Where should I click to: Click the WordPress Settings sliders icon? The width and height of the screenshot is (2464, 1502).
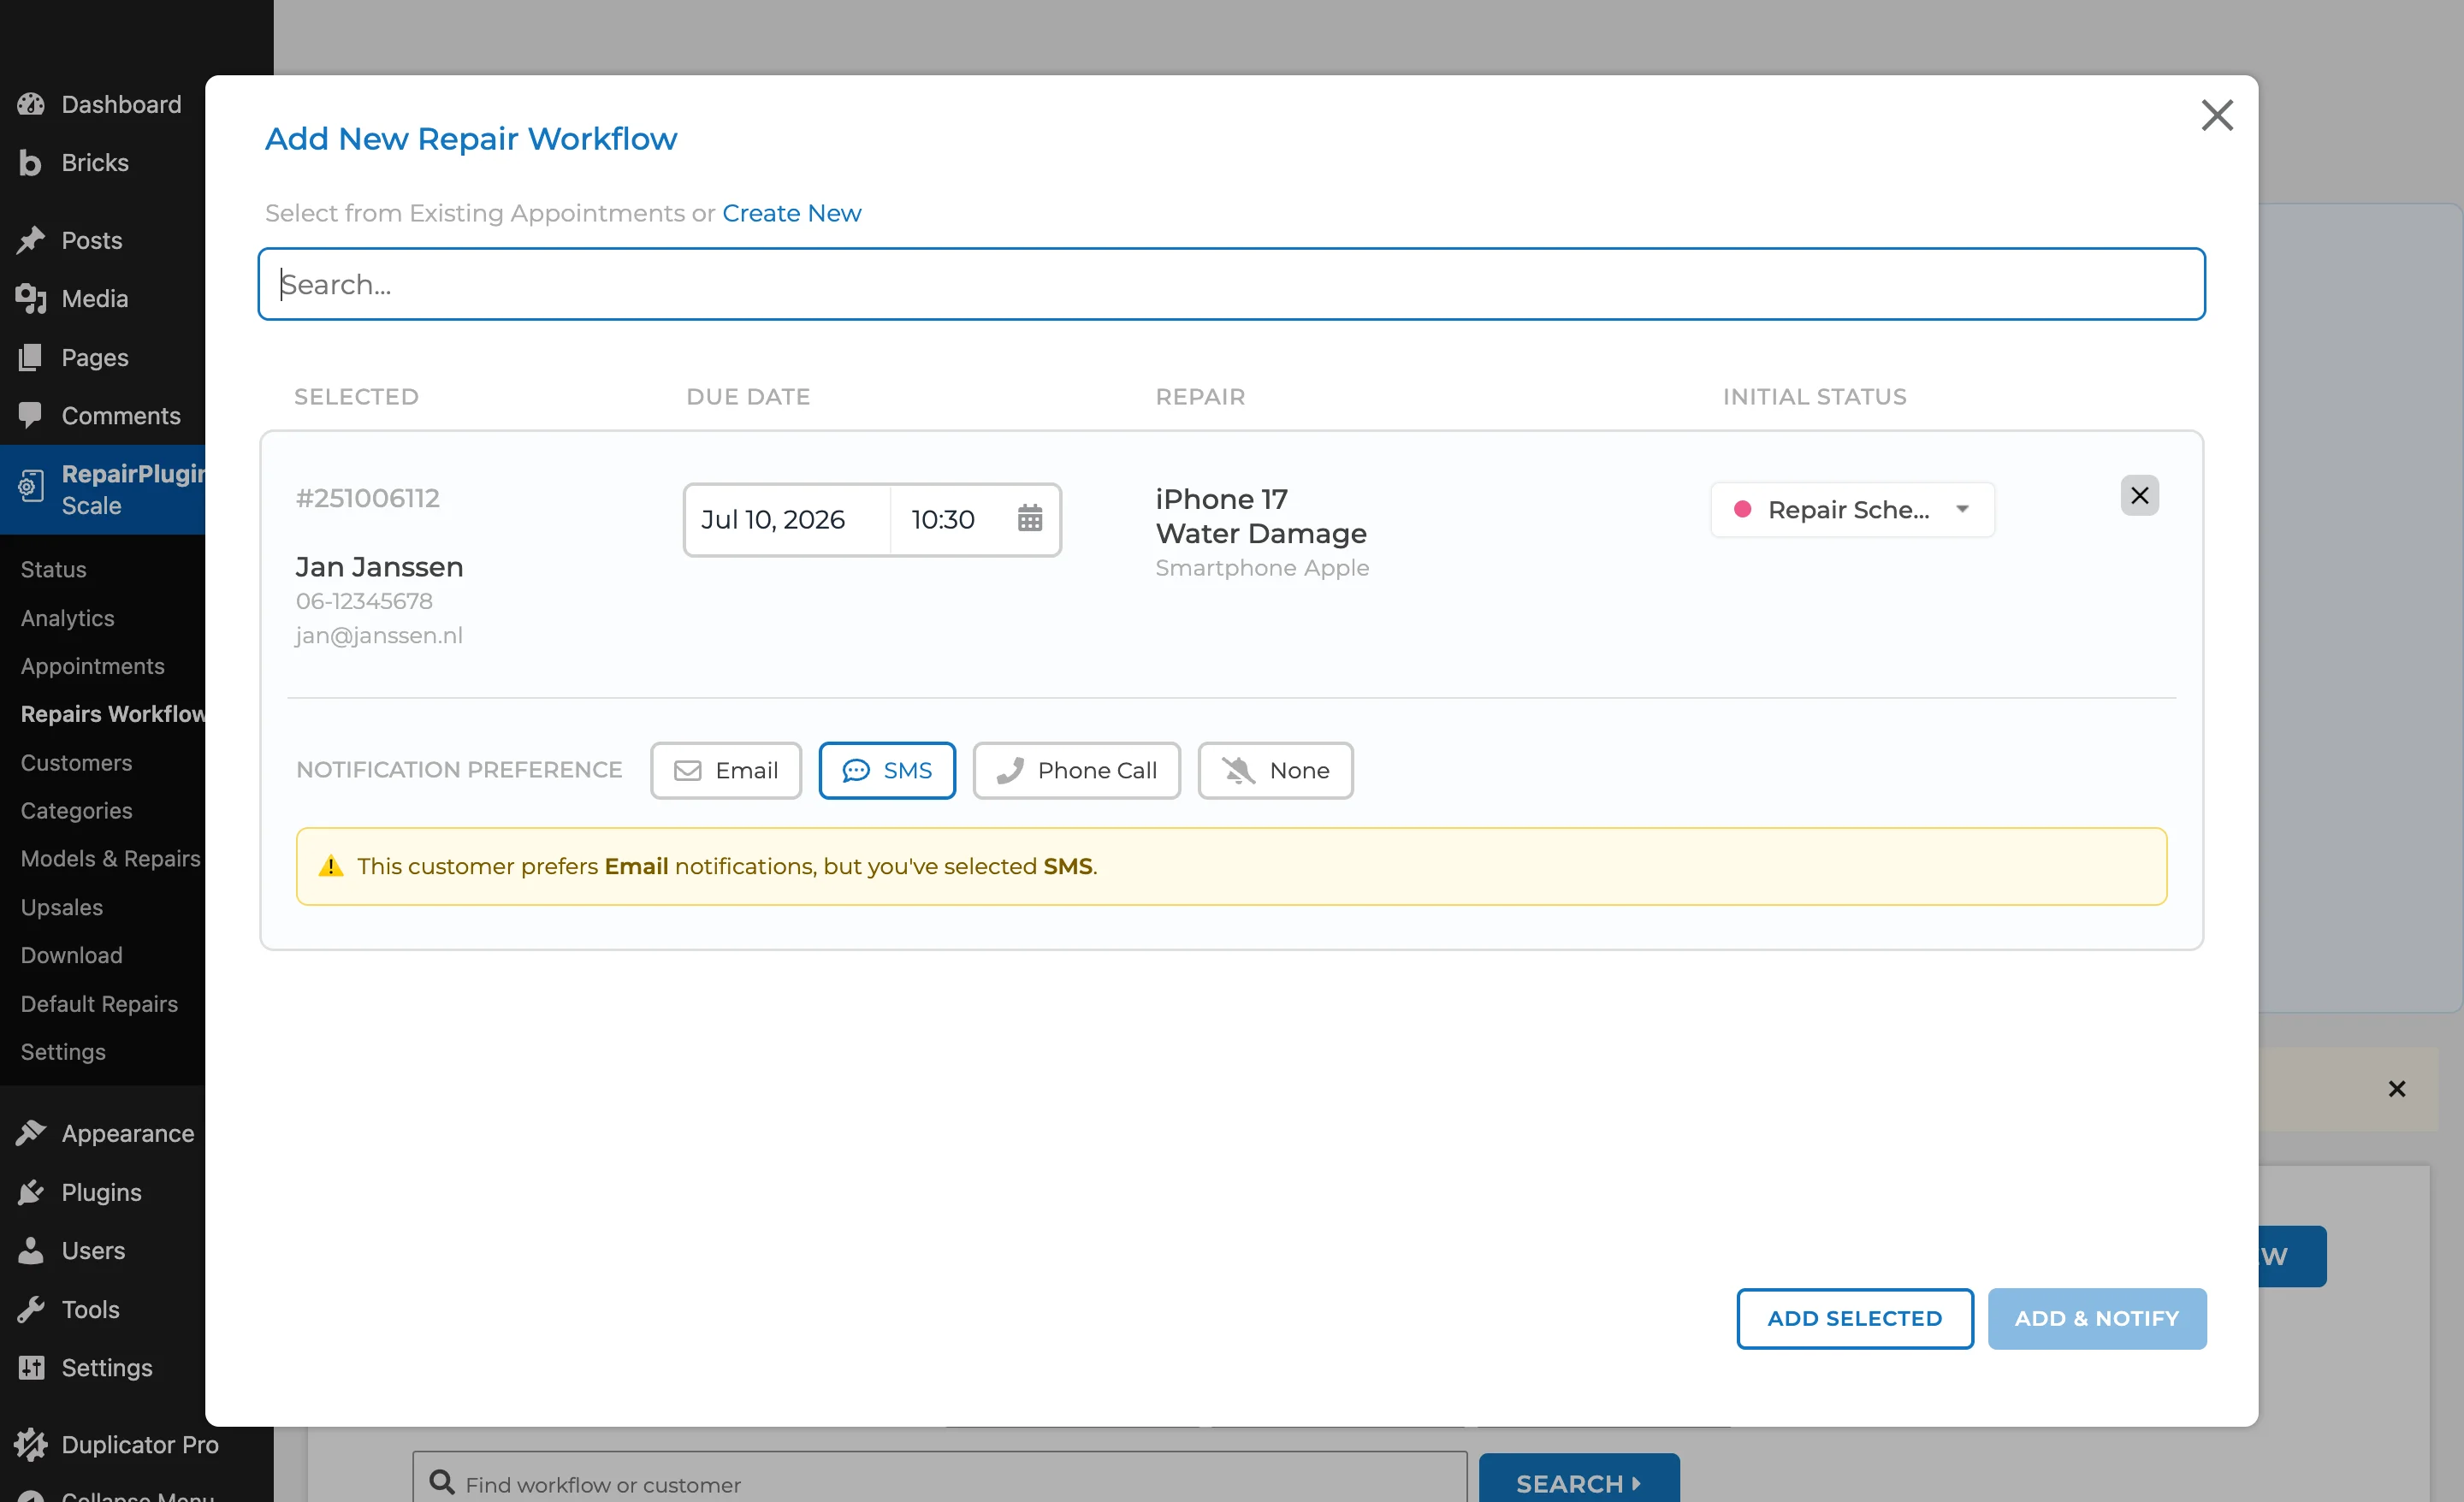click(31, 1367)
